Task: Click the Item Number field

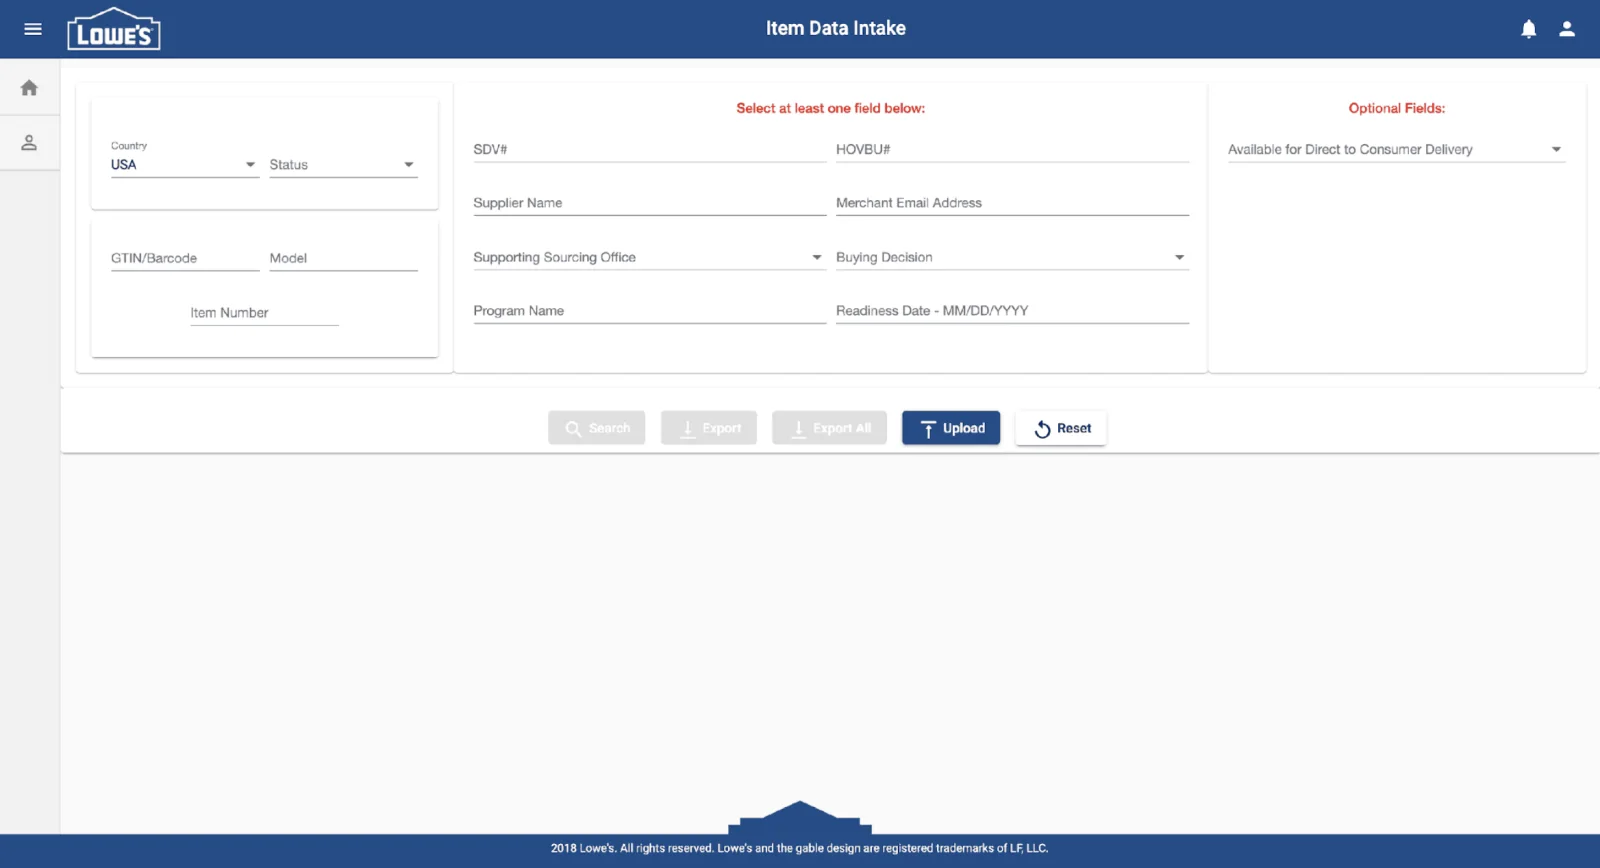Action: (x=264, y=313)
